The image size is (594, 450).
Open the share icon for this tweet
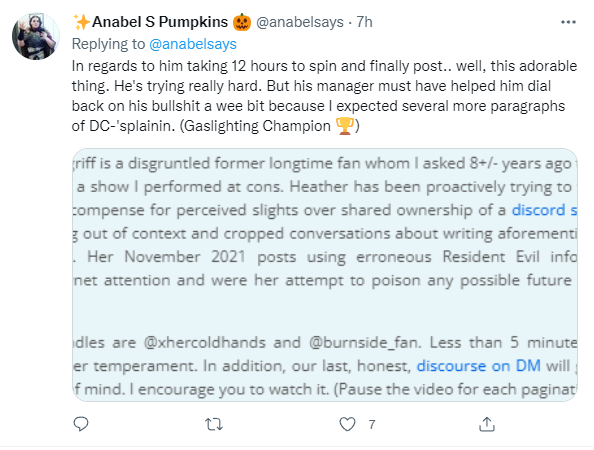point(487,424)
